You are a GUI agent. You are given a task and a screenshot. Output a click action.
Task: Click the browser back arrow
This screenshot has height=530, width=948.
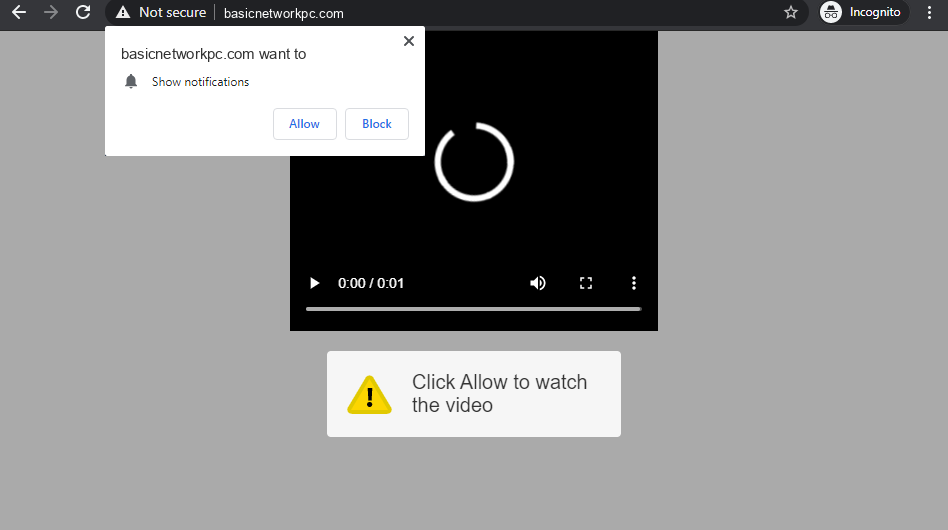coord(18,13)
